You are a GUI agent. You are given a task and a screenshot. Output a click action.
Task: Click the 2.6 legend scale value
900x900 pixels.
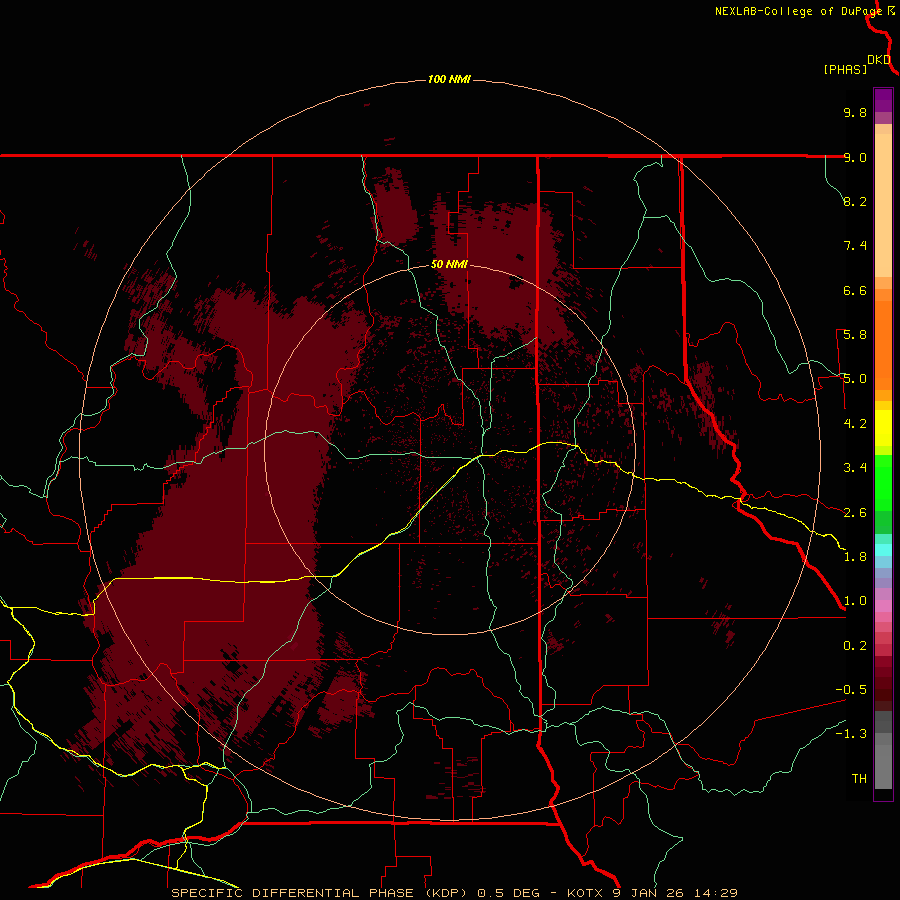[855, 513]
